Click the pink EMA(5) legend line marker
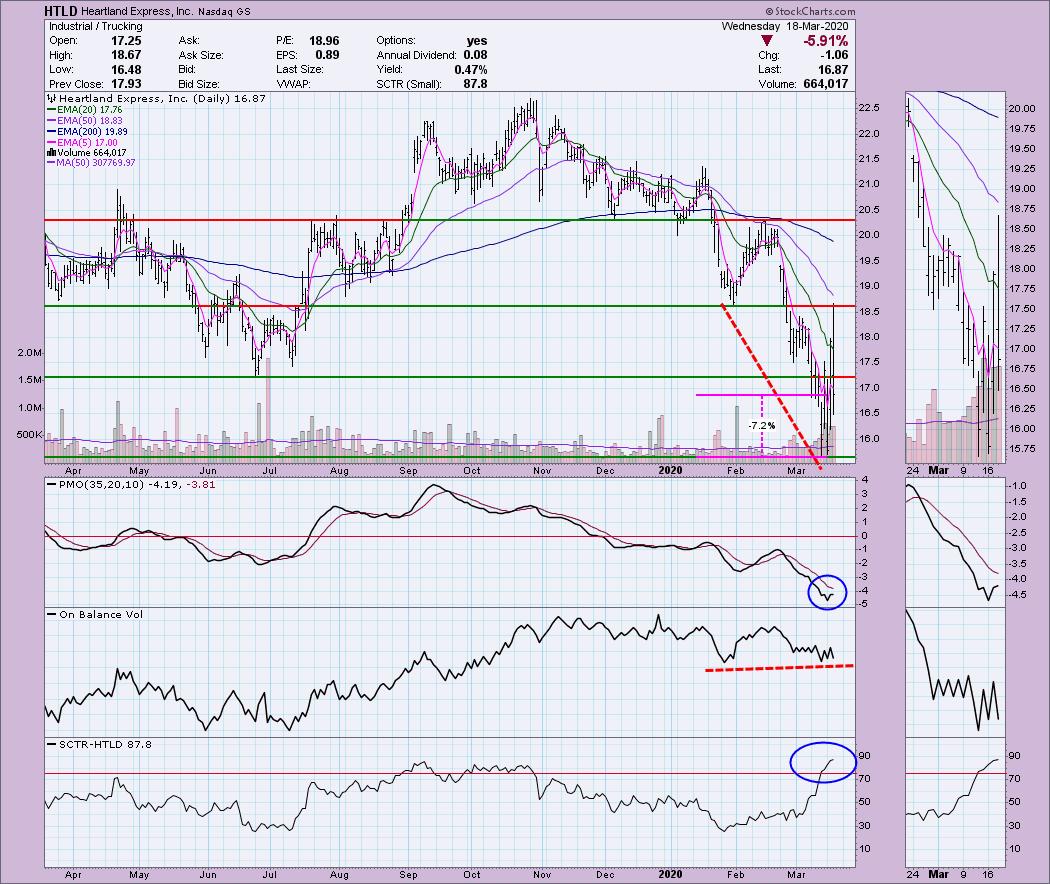The height and width of the screenshot is (884, 1050). click(x=51, y=143)
